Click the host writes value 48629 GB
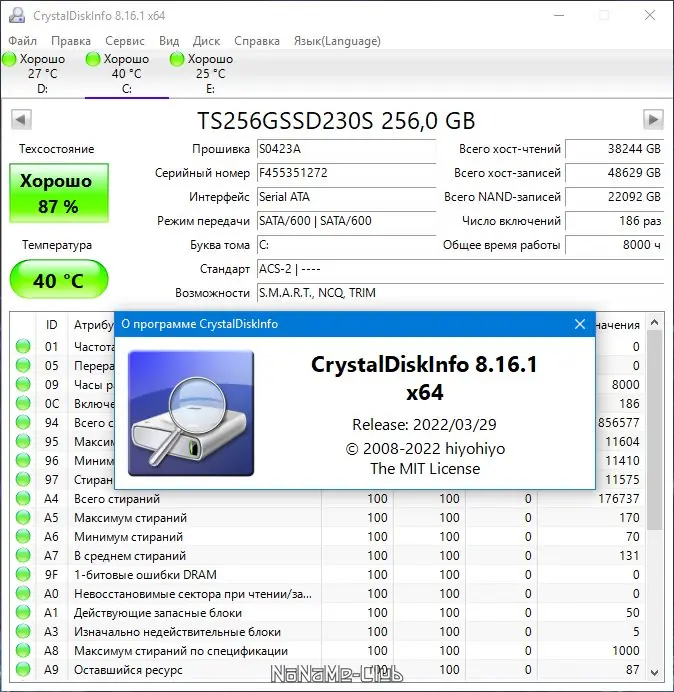This screenshot has height=692, width=674. 614,173
